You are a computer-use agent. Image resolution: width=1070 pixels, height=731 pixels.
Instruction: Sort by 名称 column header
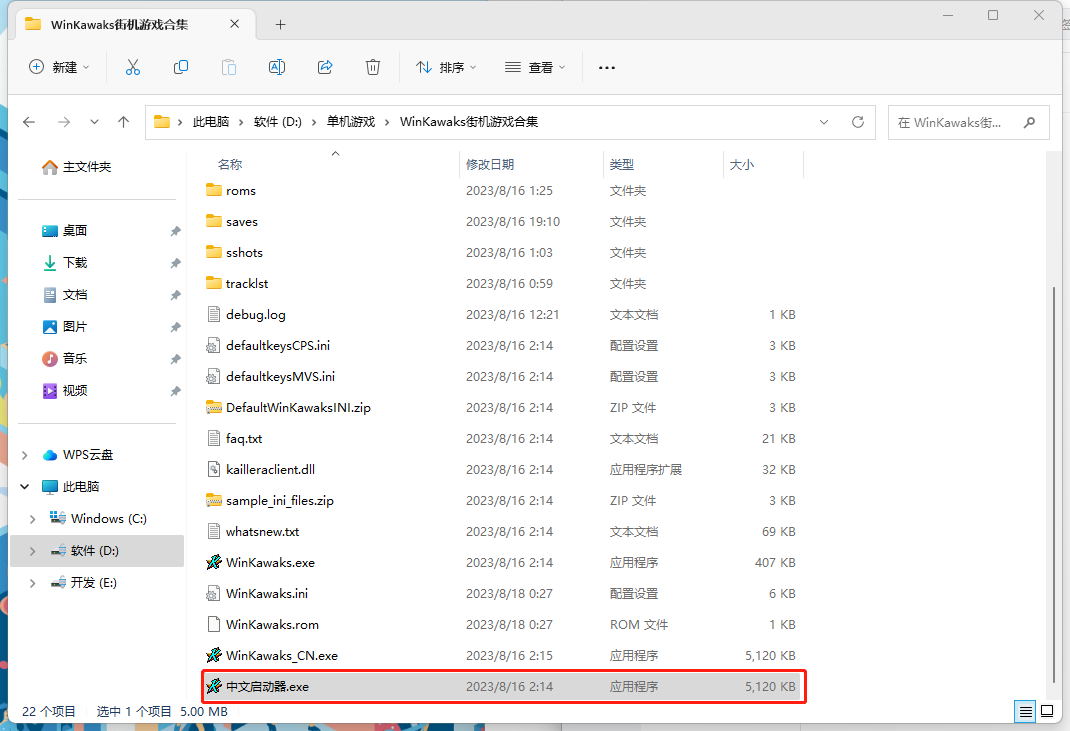(x=230, y=164)
